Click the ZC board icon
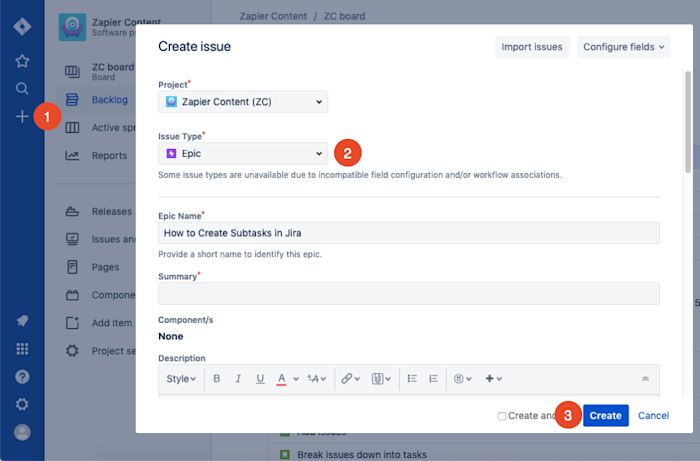700x461 pixels. 72,71
